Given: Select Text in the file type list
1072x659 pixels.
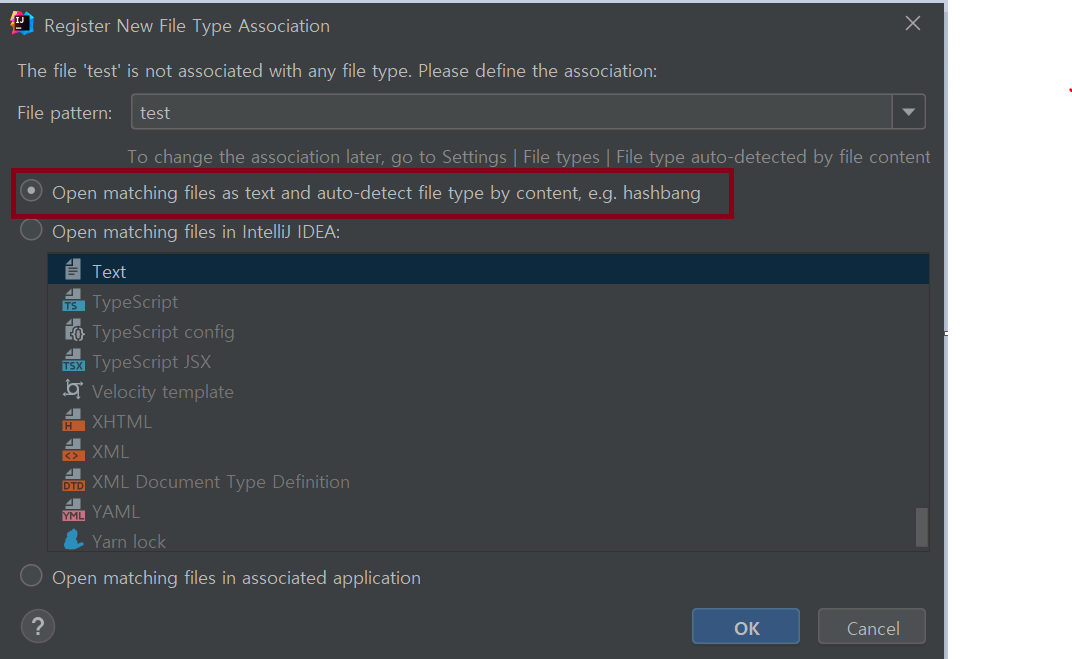Looking at the screenshot, I should pyautogui.click(x=488, y=271).
